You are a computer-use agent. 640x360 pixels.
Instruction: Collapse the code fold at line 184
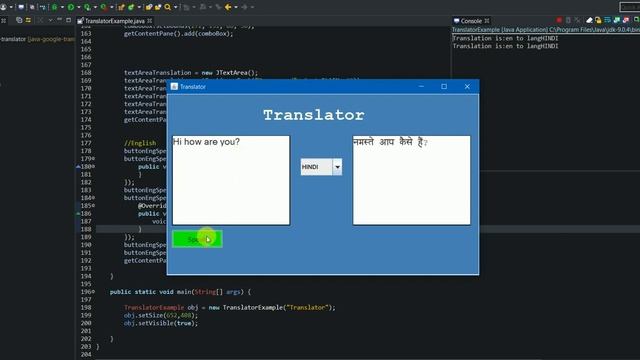pyautogui.click(x=93, y=198)
